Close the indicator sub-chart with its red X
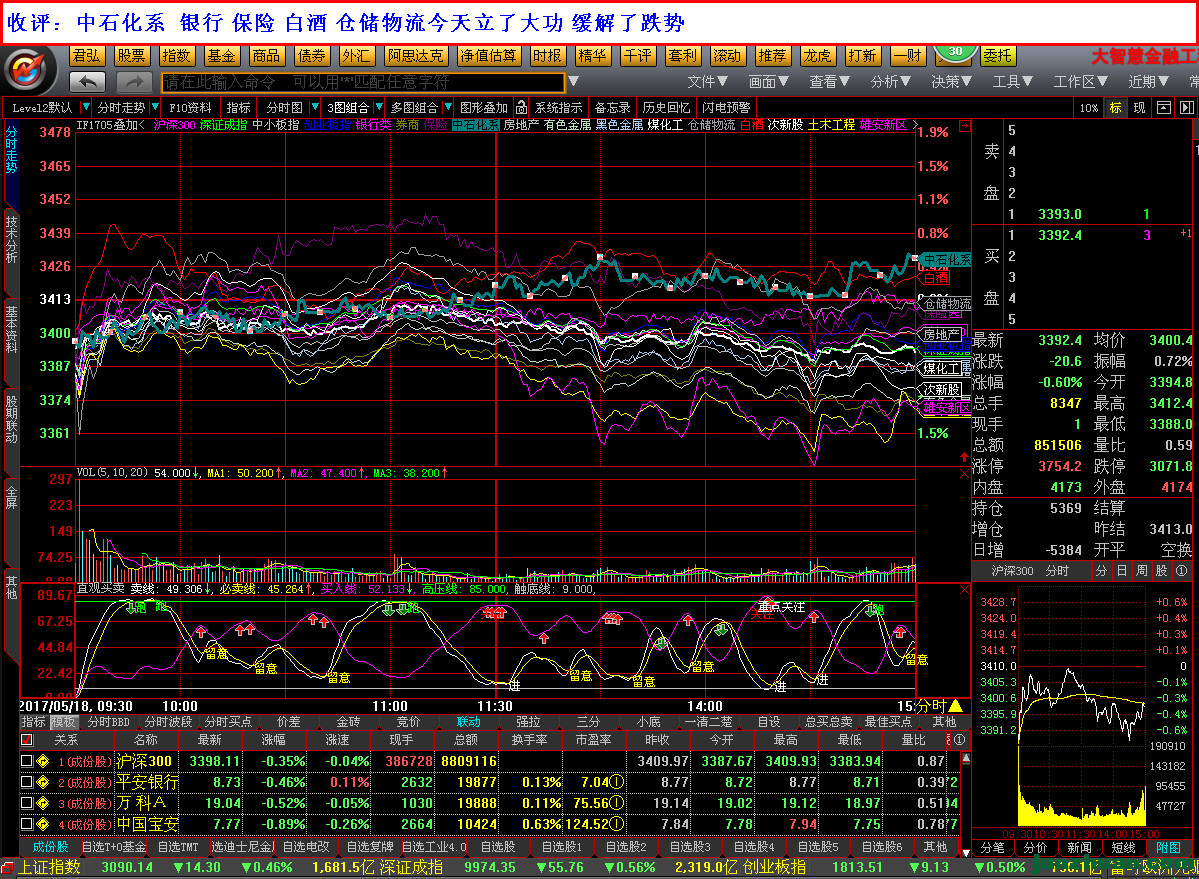Image resolution: width=1199 pixels, height=879 pixels. [x=964, y=590]
